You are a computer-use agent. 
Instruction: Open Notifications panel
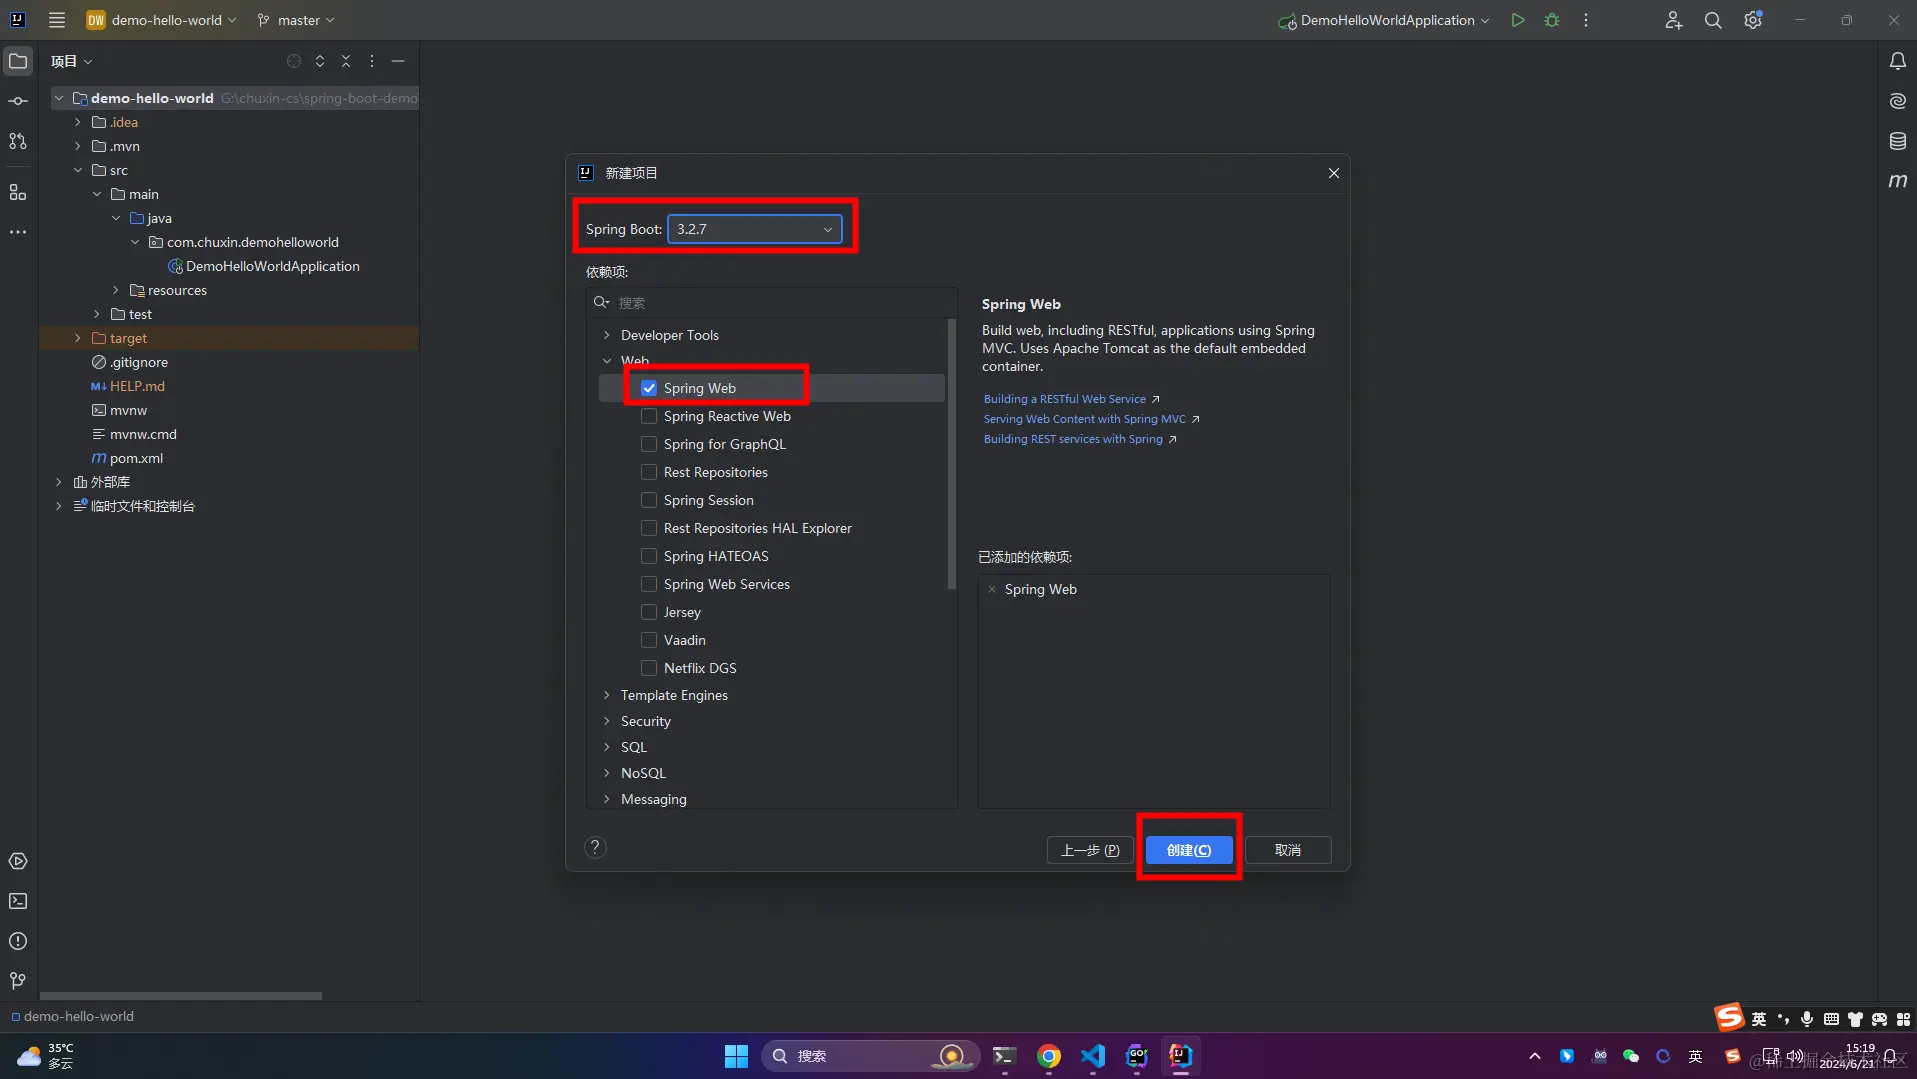click(1897, 61)
